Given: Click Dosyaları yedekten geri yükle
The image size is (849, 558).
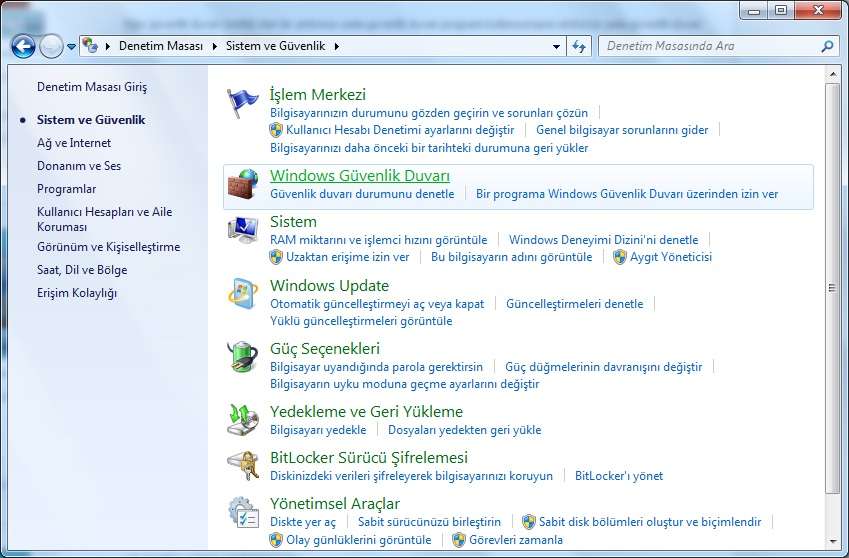Looking at the screenshot, I should click(465, 430).
